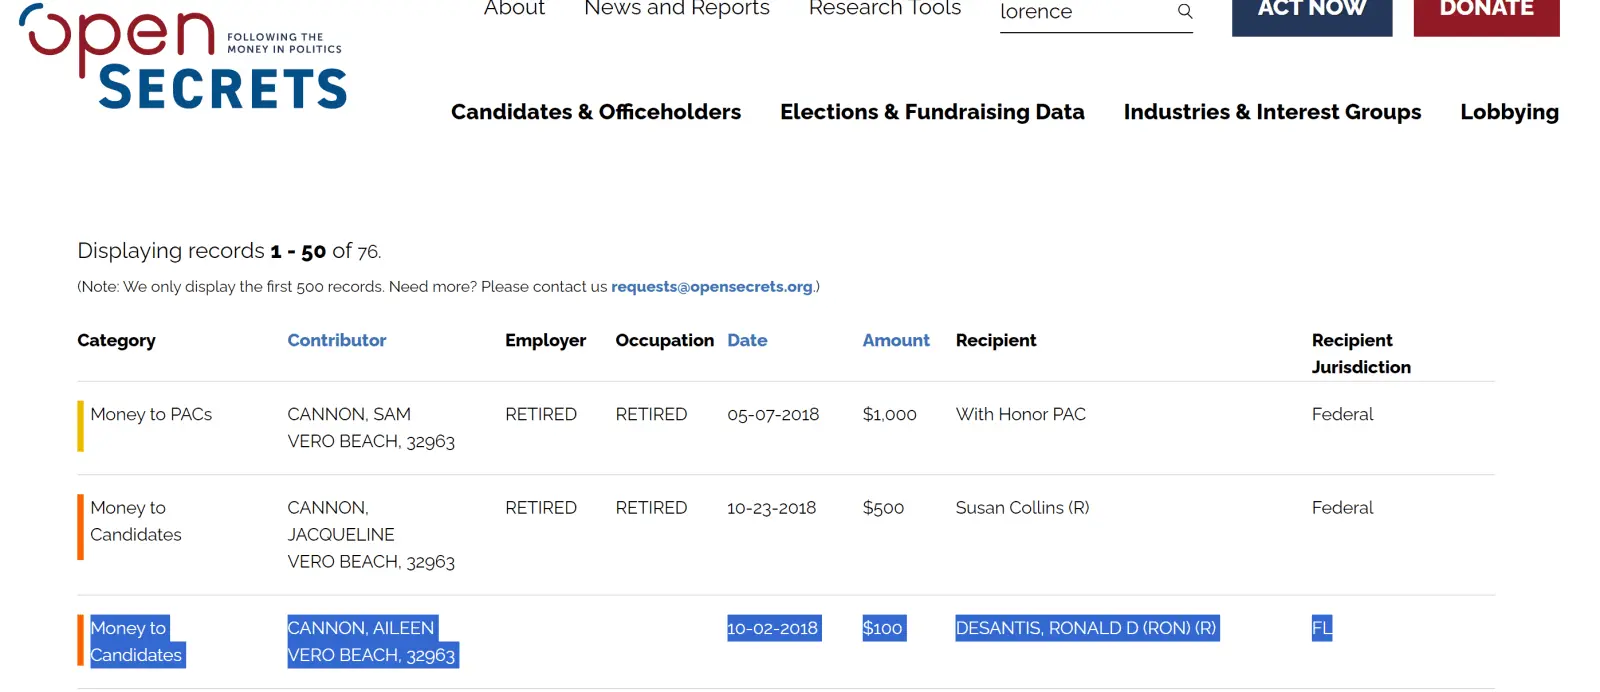Sort records by Amount column

point(896,340)
